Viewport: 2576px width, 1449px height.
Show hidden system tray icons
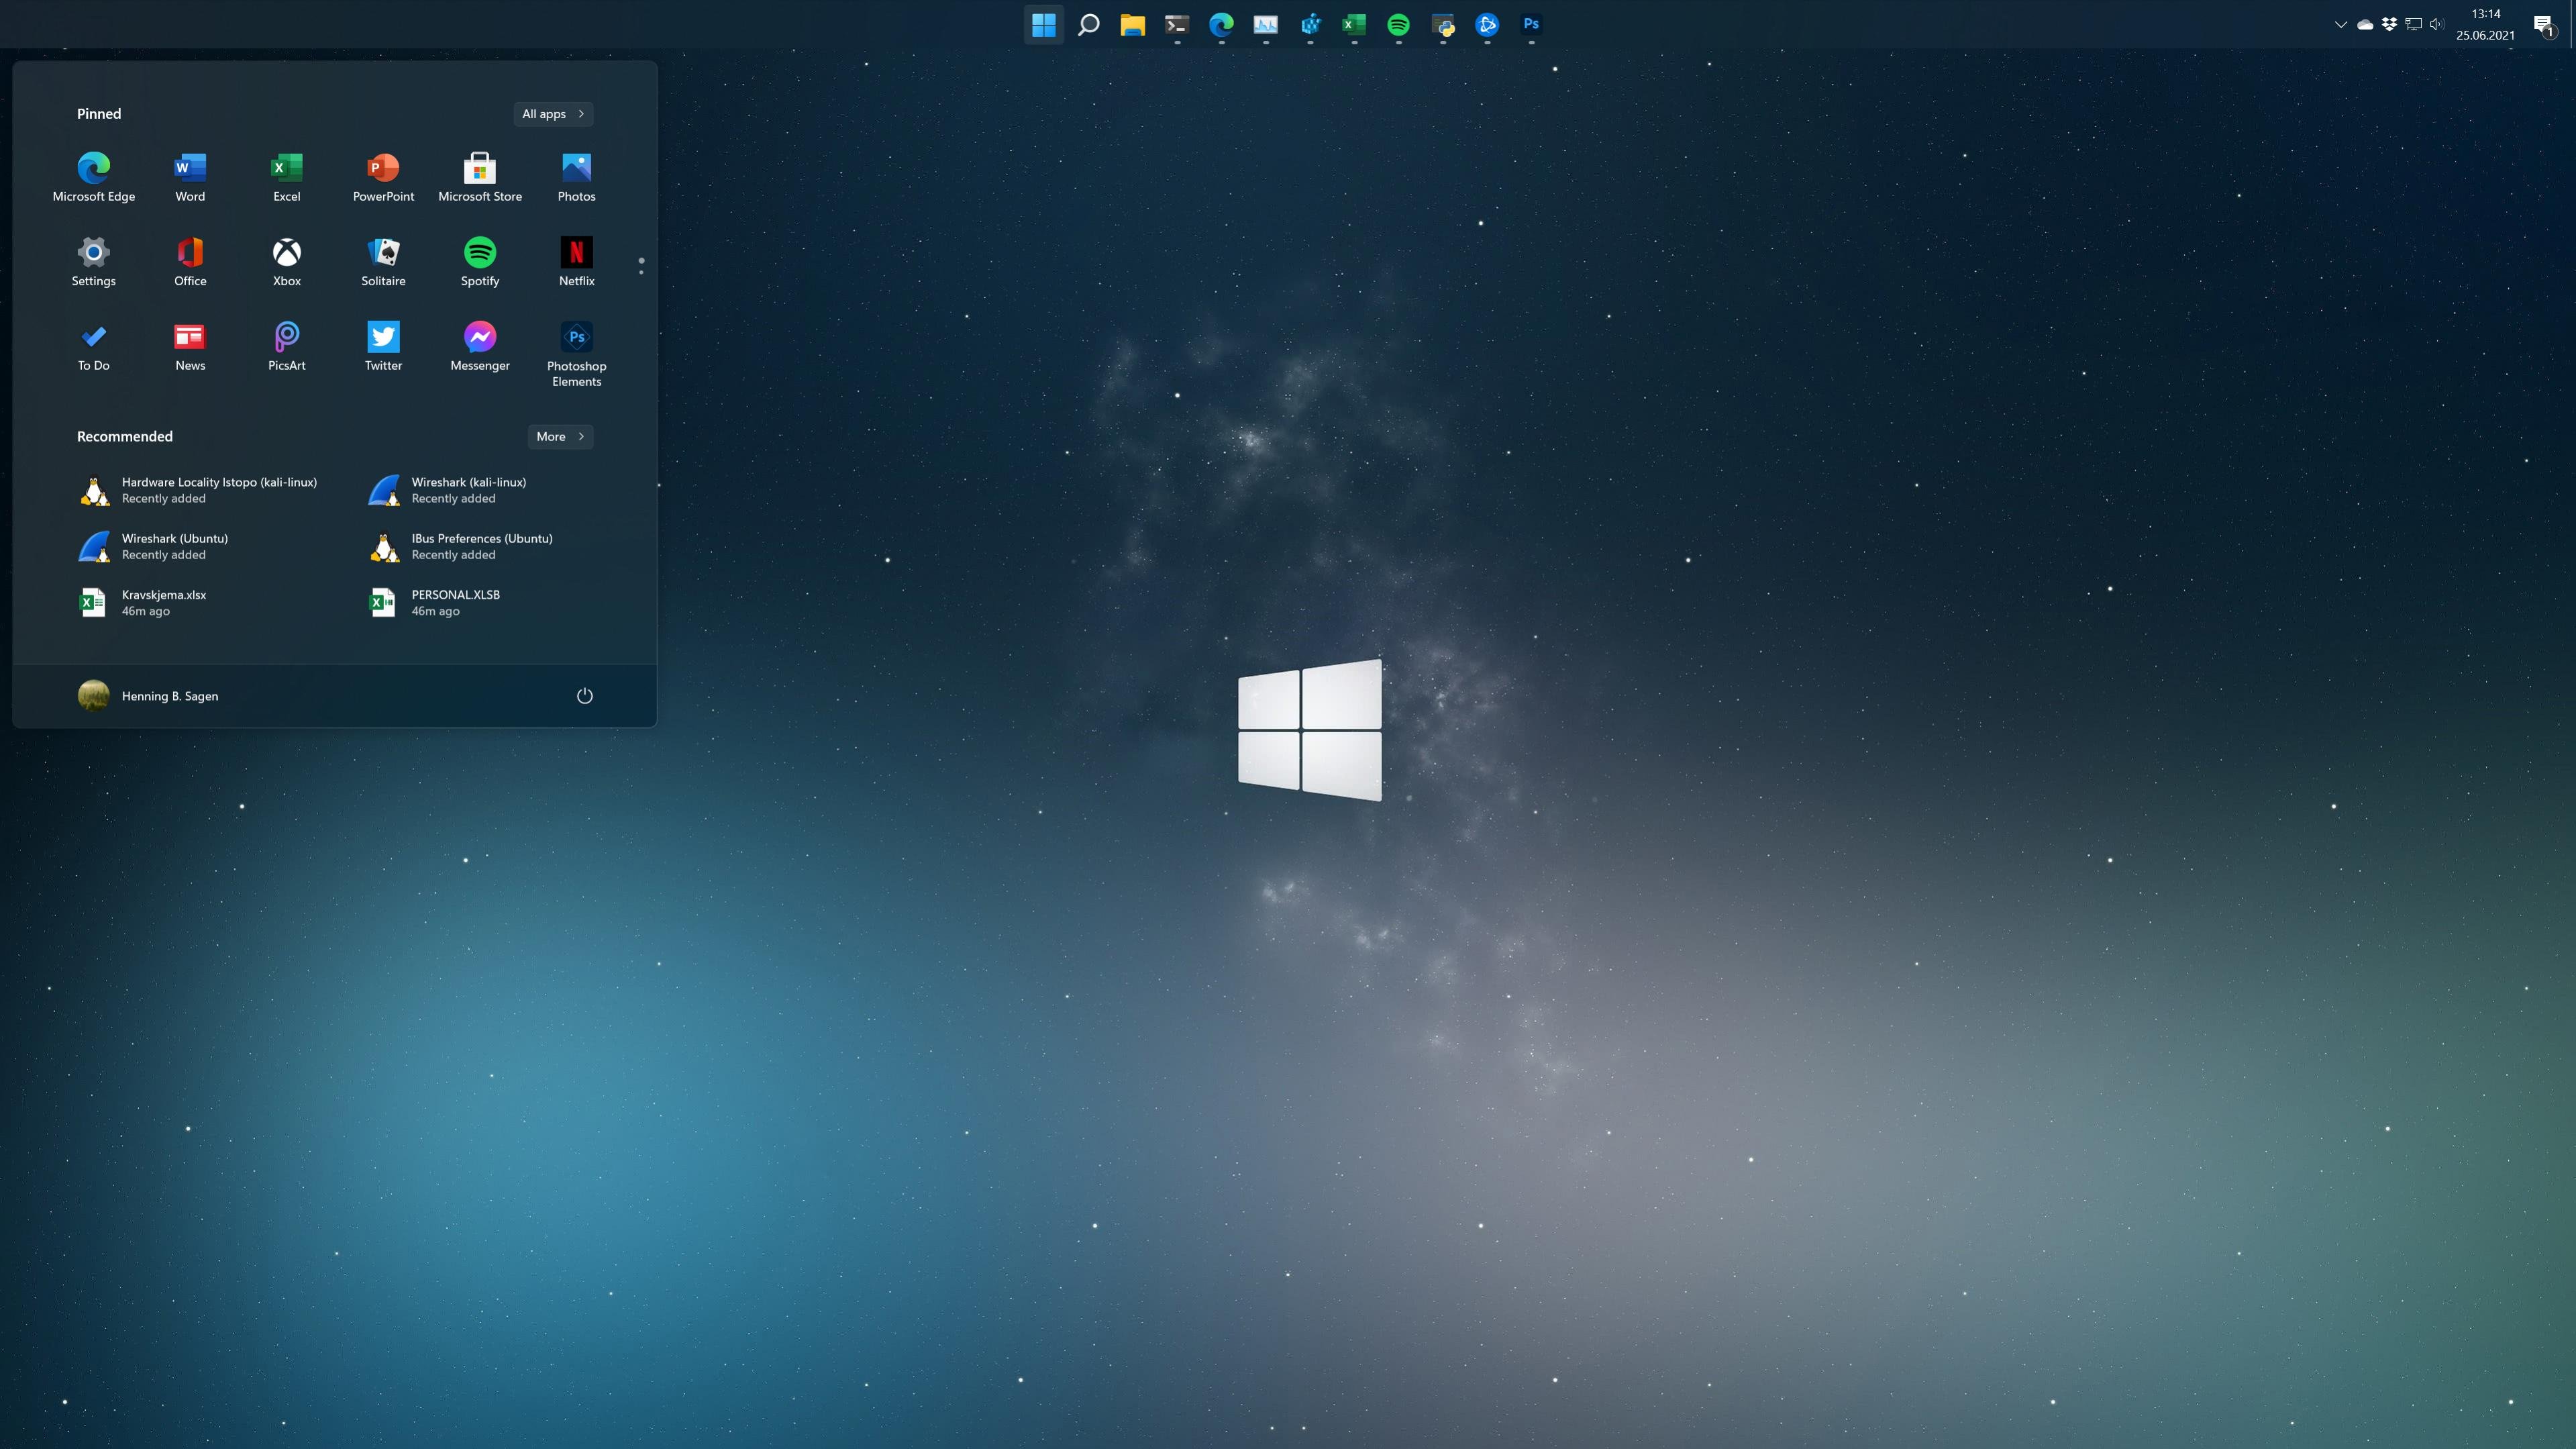2341,24
